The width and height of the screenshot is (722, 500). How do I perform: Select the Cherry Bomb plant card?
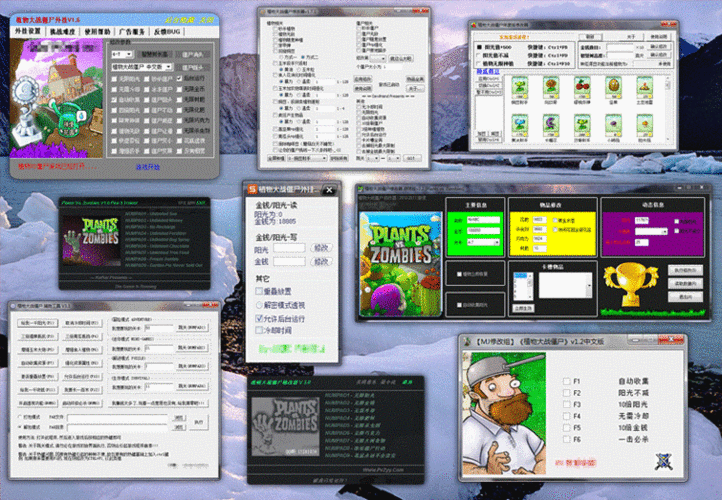(x=582, y=87)
